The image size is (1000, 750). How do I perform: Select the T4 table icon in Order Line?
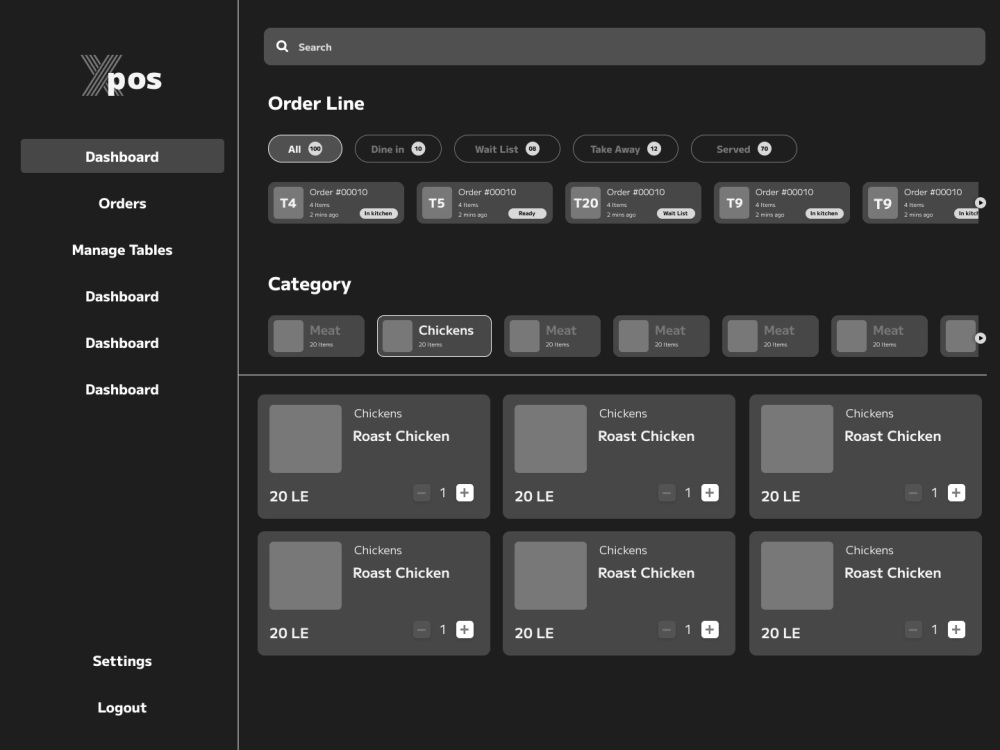pyautogui.click(x=287, y=202)
